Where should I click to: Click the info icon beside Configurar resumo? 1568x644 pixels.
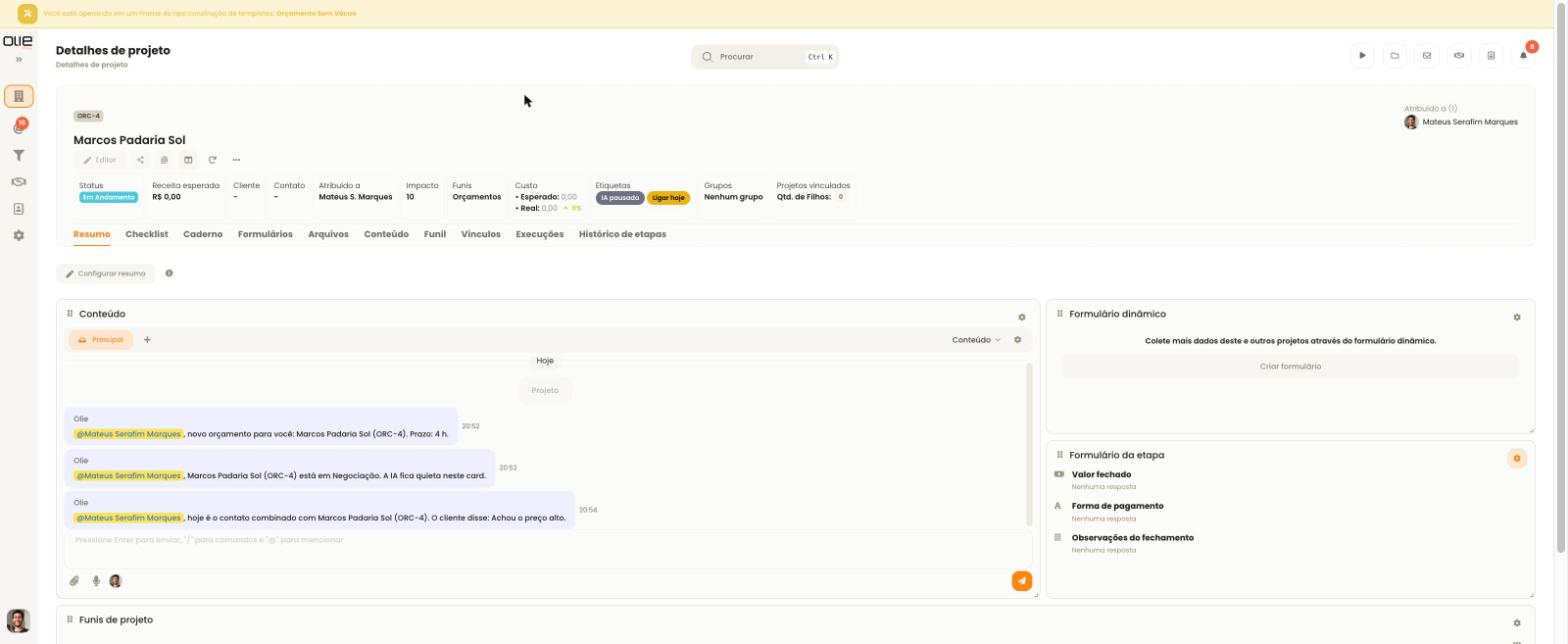pos(169,273)
